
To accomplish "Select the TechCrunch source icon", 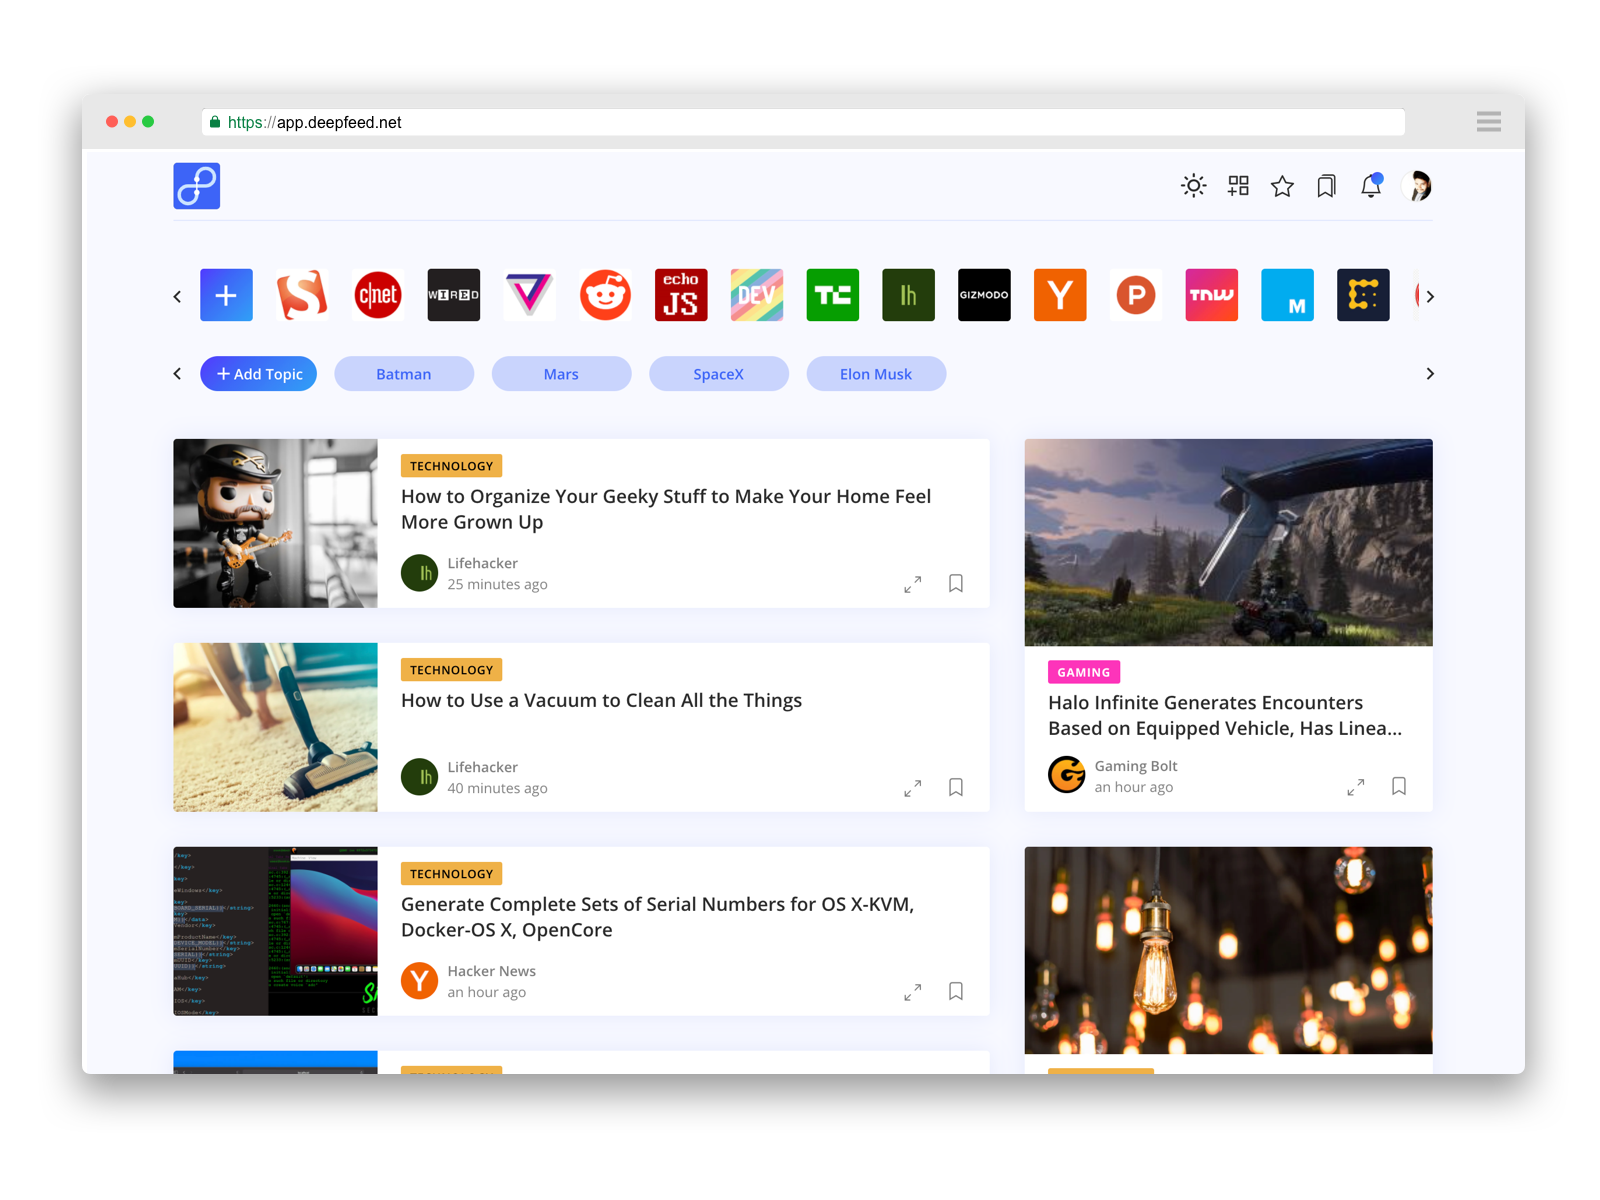I will [x=833, y=295].
